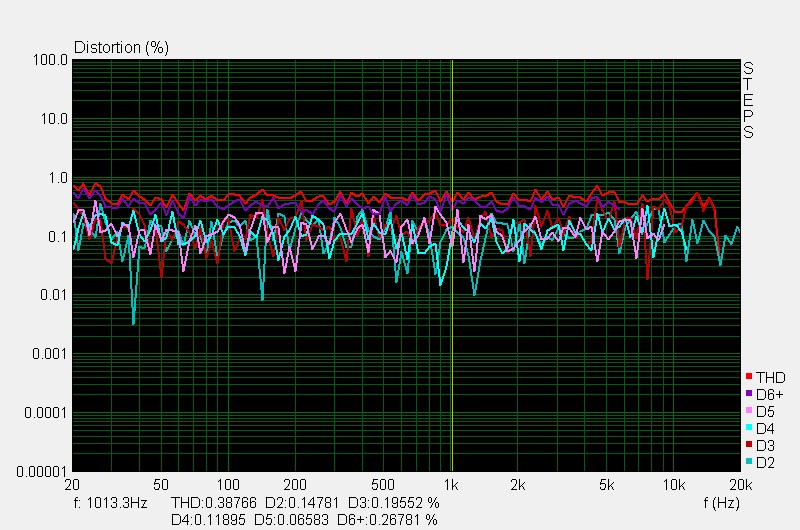This screenshot has height=530, width=800.
Task: Click the pink D5 legend swatch
Action: (749, 410)
